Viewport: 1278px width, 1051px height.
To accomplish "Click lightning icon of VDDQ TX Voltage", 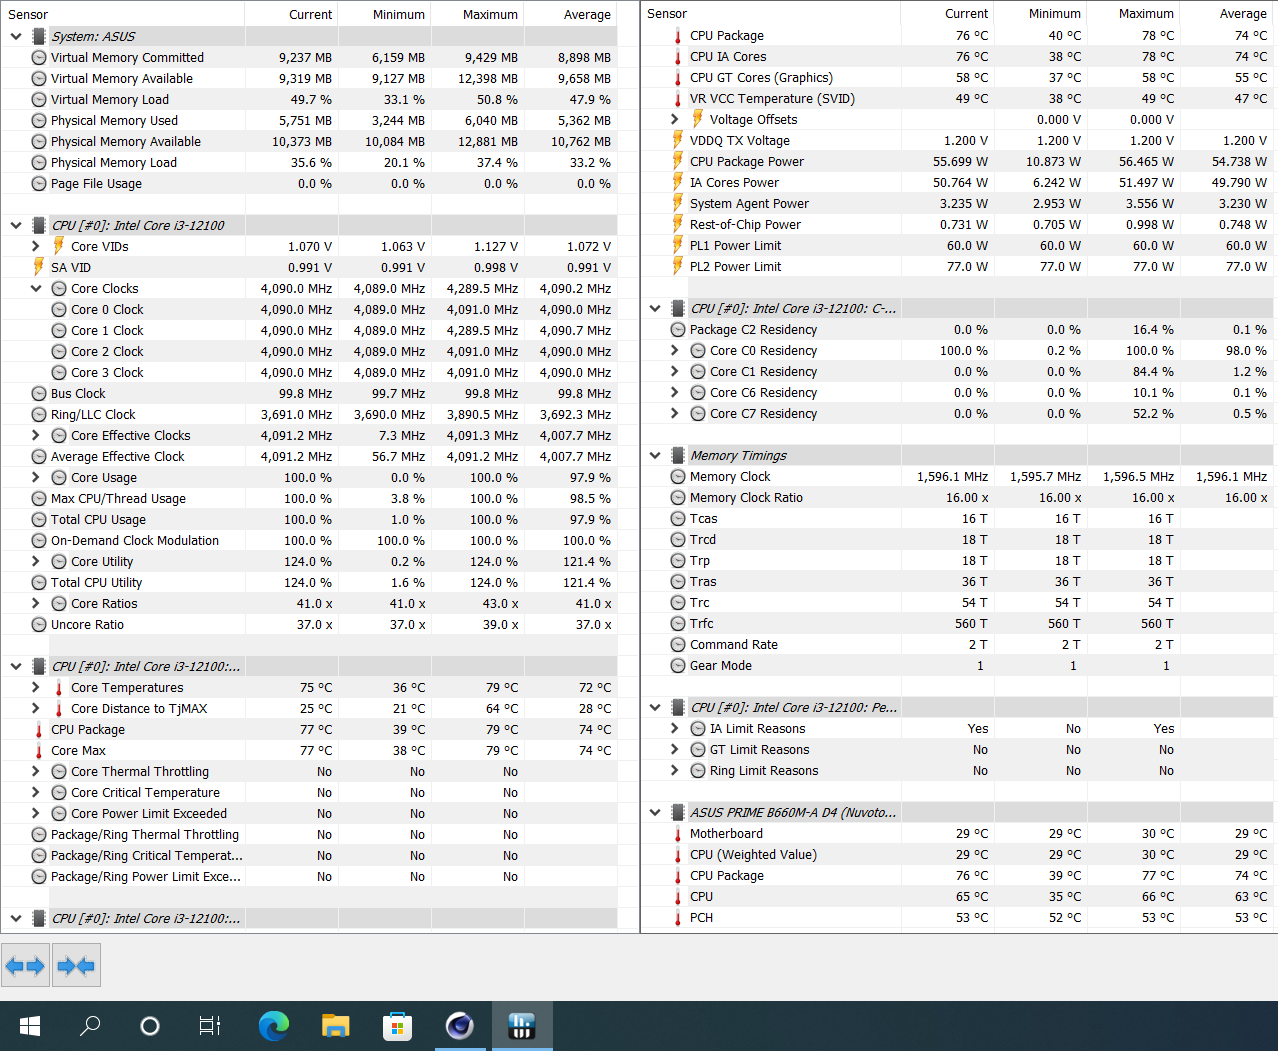I will point(678,140).
